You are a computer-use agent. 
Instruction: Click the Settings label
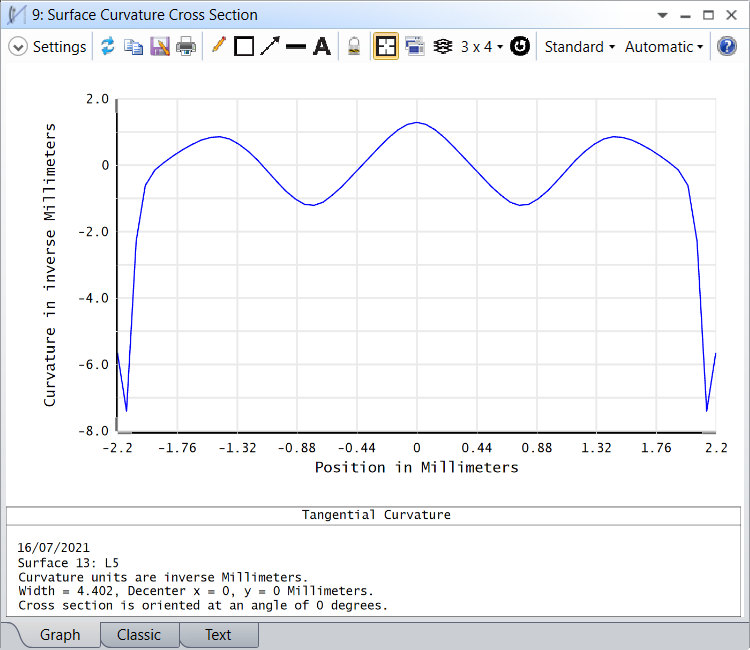(x=59, y=46)
